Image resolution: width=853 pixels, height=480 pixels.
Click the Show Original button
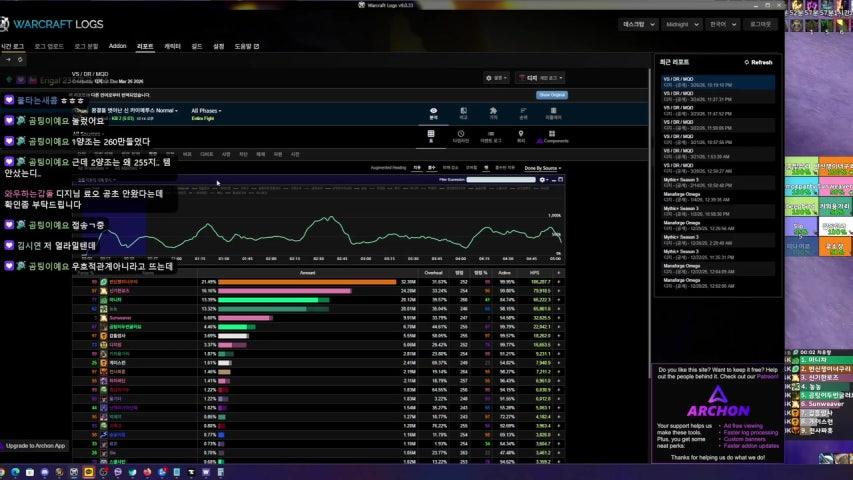(551, 95)
